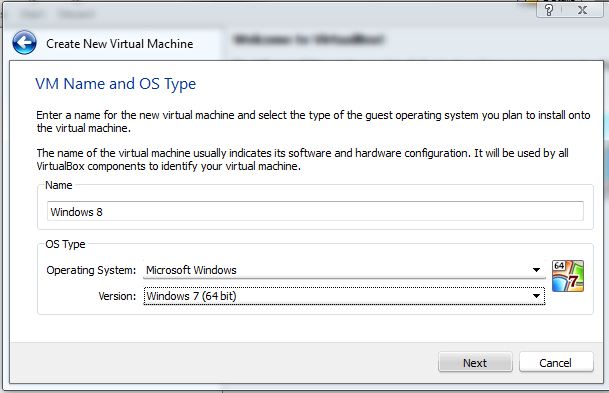Expand the Version dropdown arrow
This screenshot has height=393, width=609.
pyautogui.click(x=536, y=296)
